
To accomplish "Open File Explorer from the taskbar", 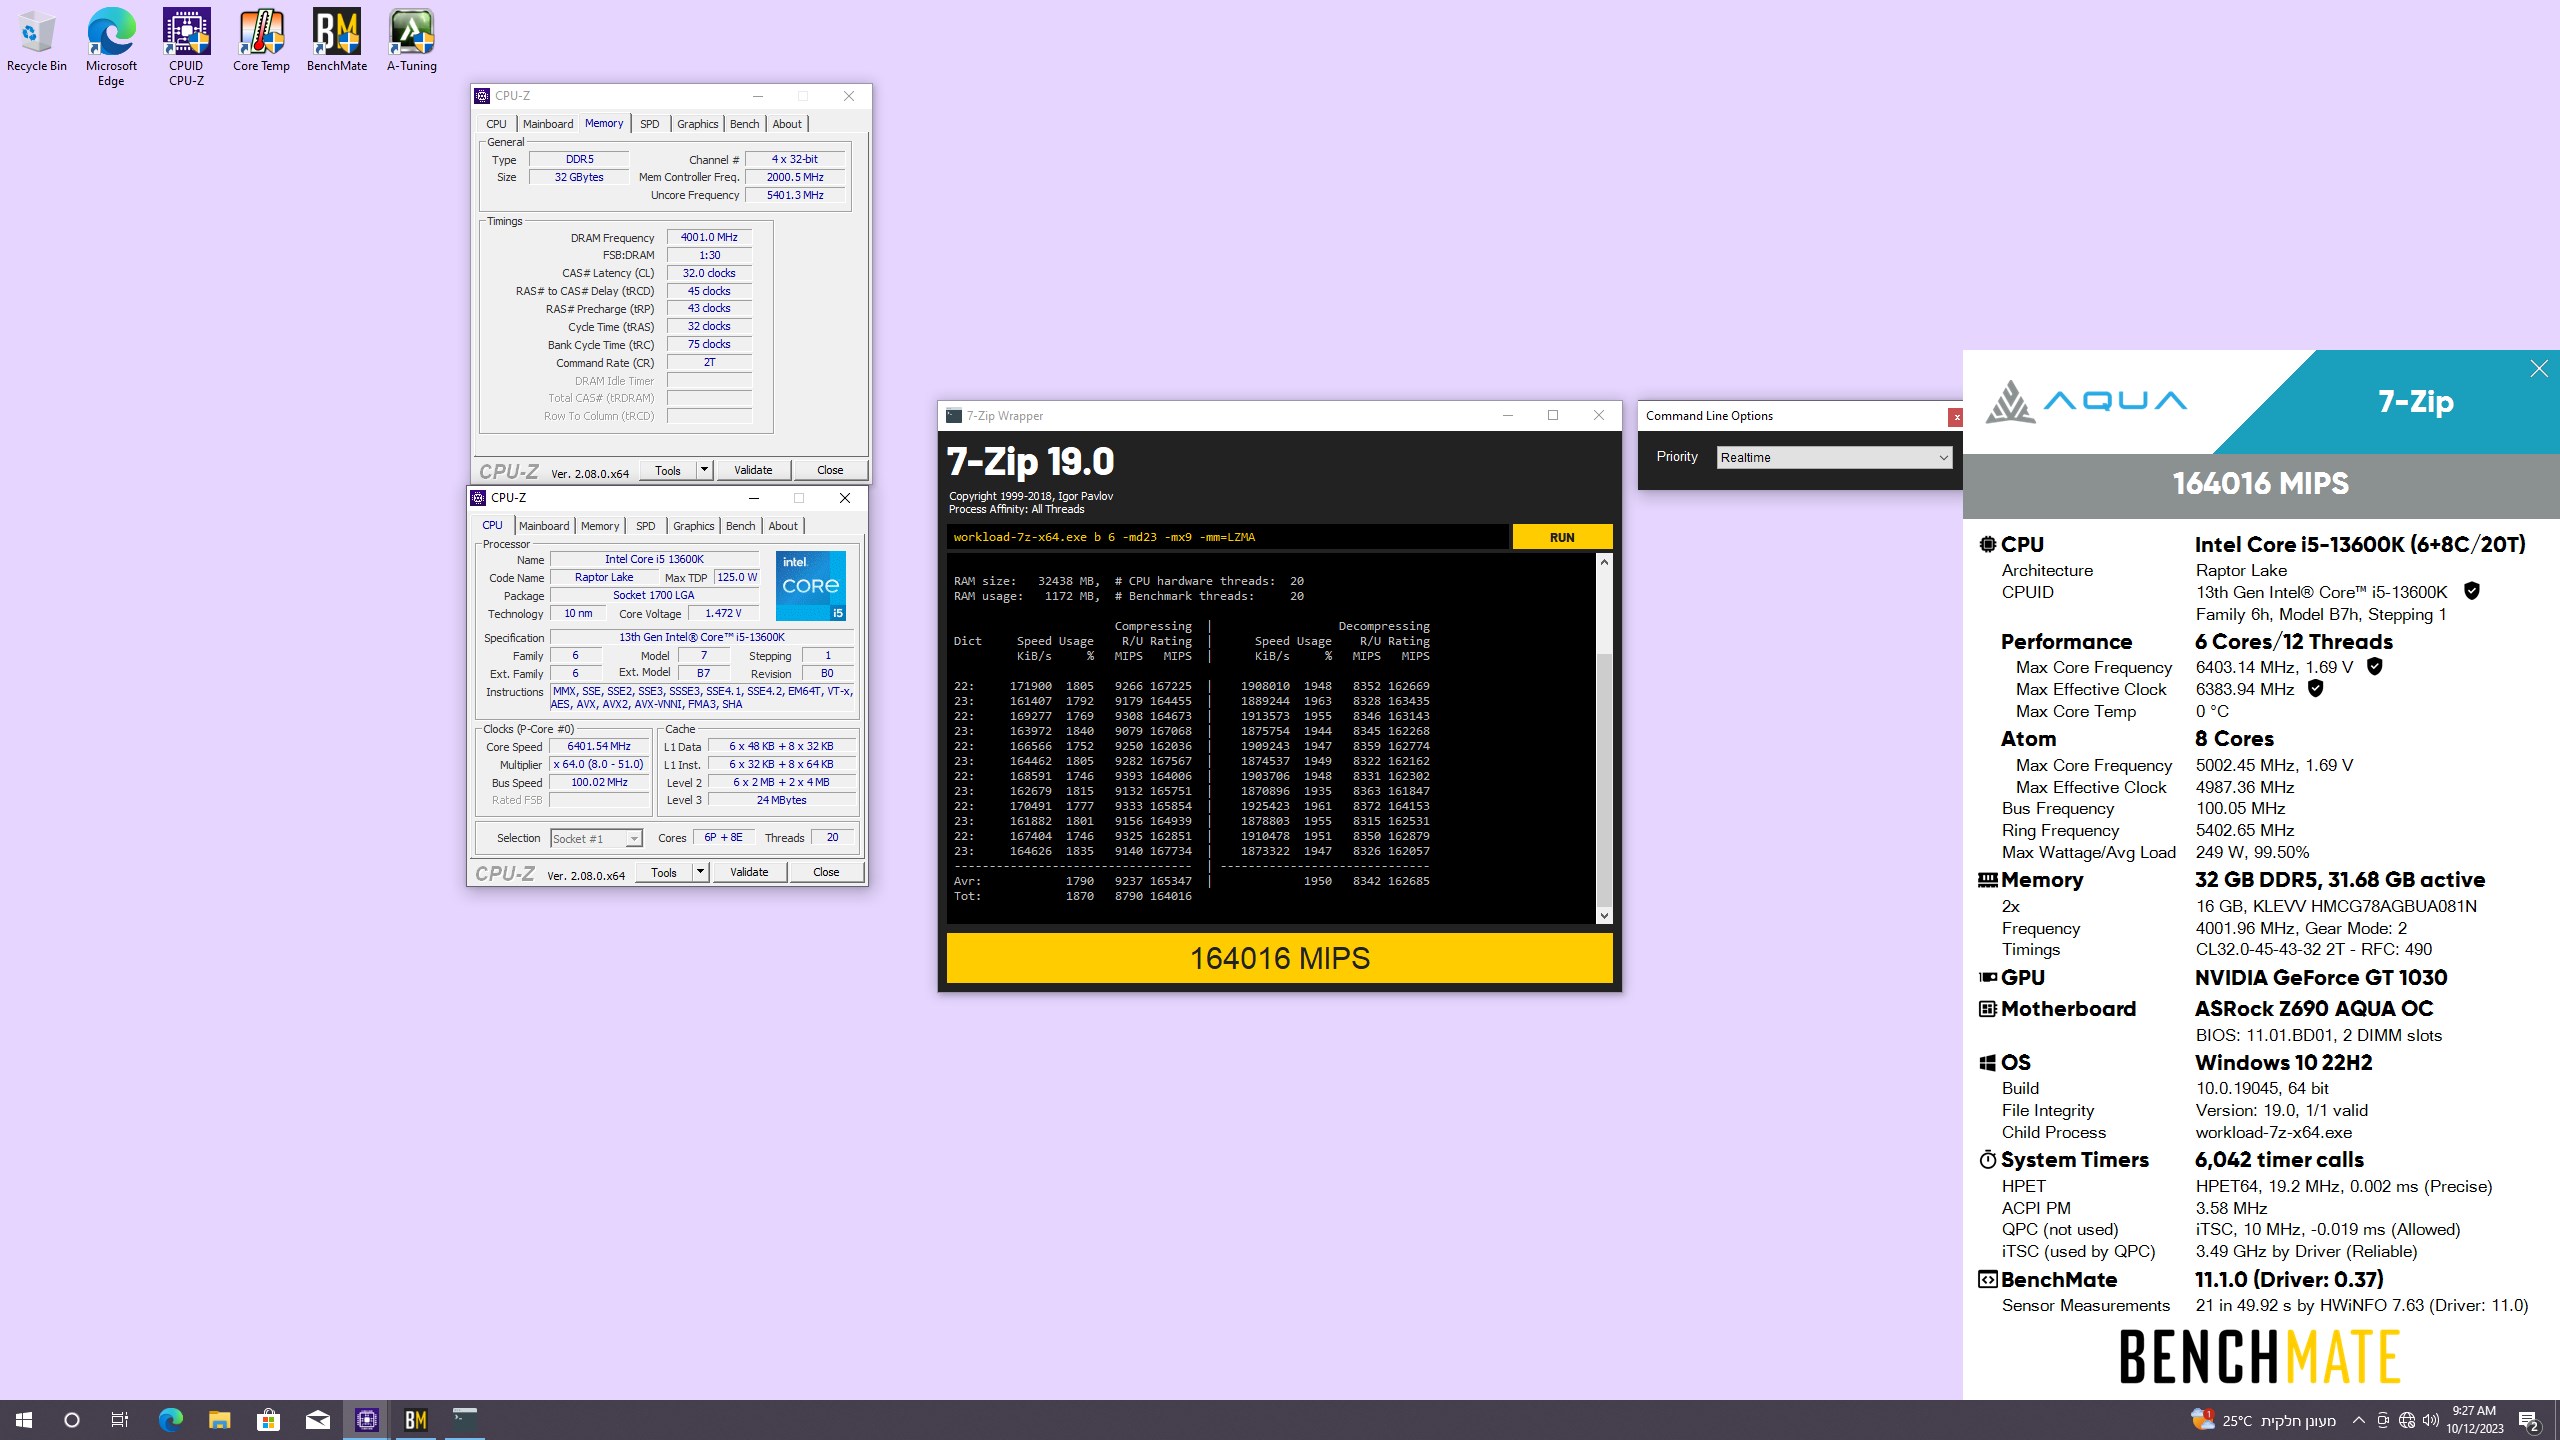I will [x=220, y=1420].
